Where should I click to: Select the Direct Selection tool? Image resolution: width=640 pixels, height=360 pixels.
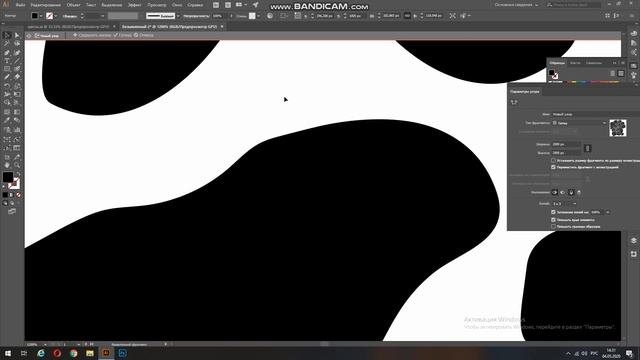pos(17,36)
